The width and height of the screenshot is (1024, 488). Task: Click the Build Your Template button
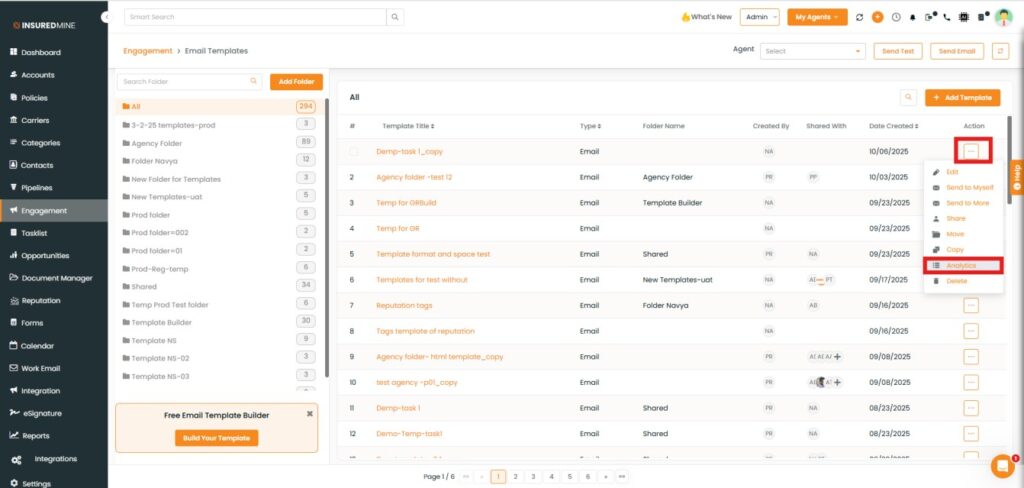[x=217, y=438]
